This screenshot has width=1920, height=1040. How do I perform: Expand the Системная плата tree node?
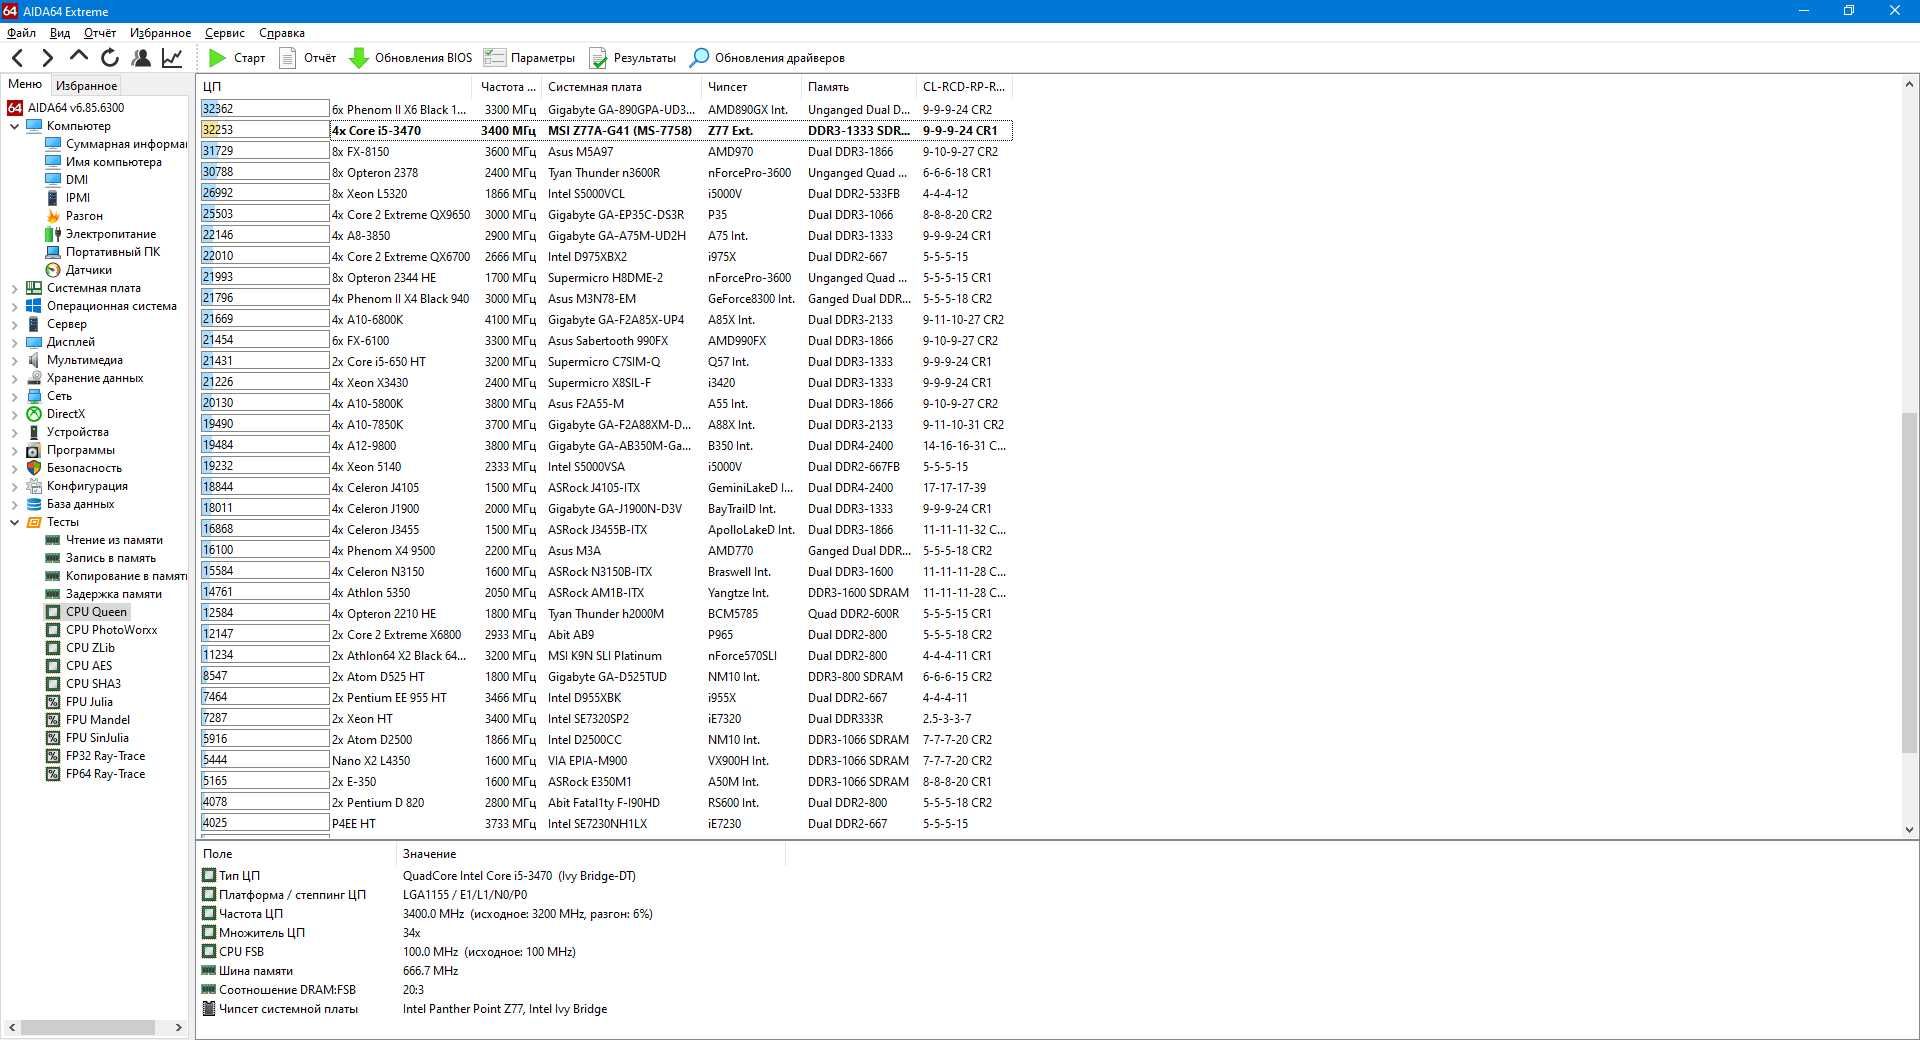14,288
